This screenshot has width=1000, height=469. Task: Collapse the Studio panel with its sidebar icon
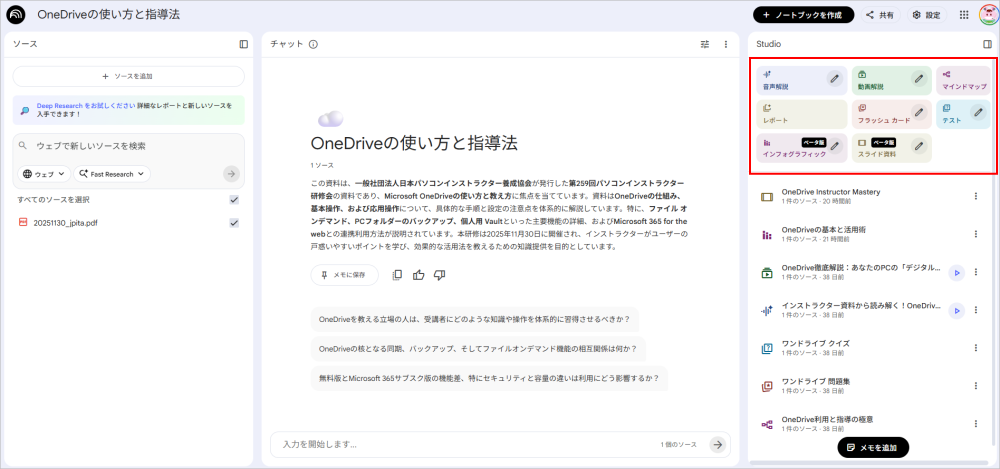point(987,44)
